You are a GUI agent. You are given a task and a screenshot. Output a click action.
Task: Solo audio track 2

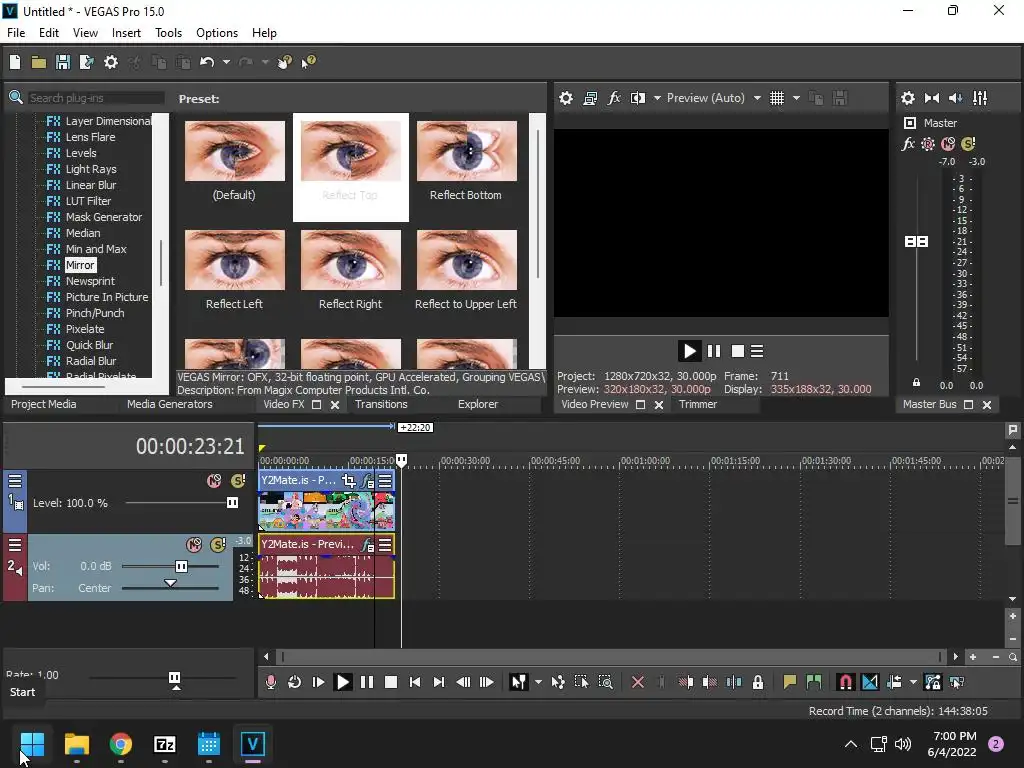pyautogui.click(x=218, y=545)
